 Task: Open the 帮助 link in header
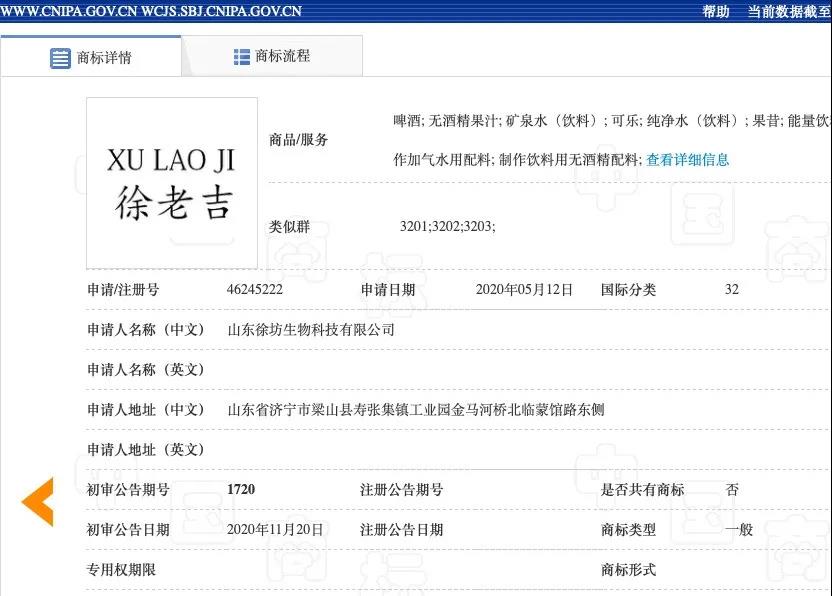[716, 11]
